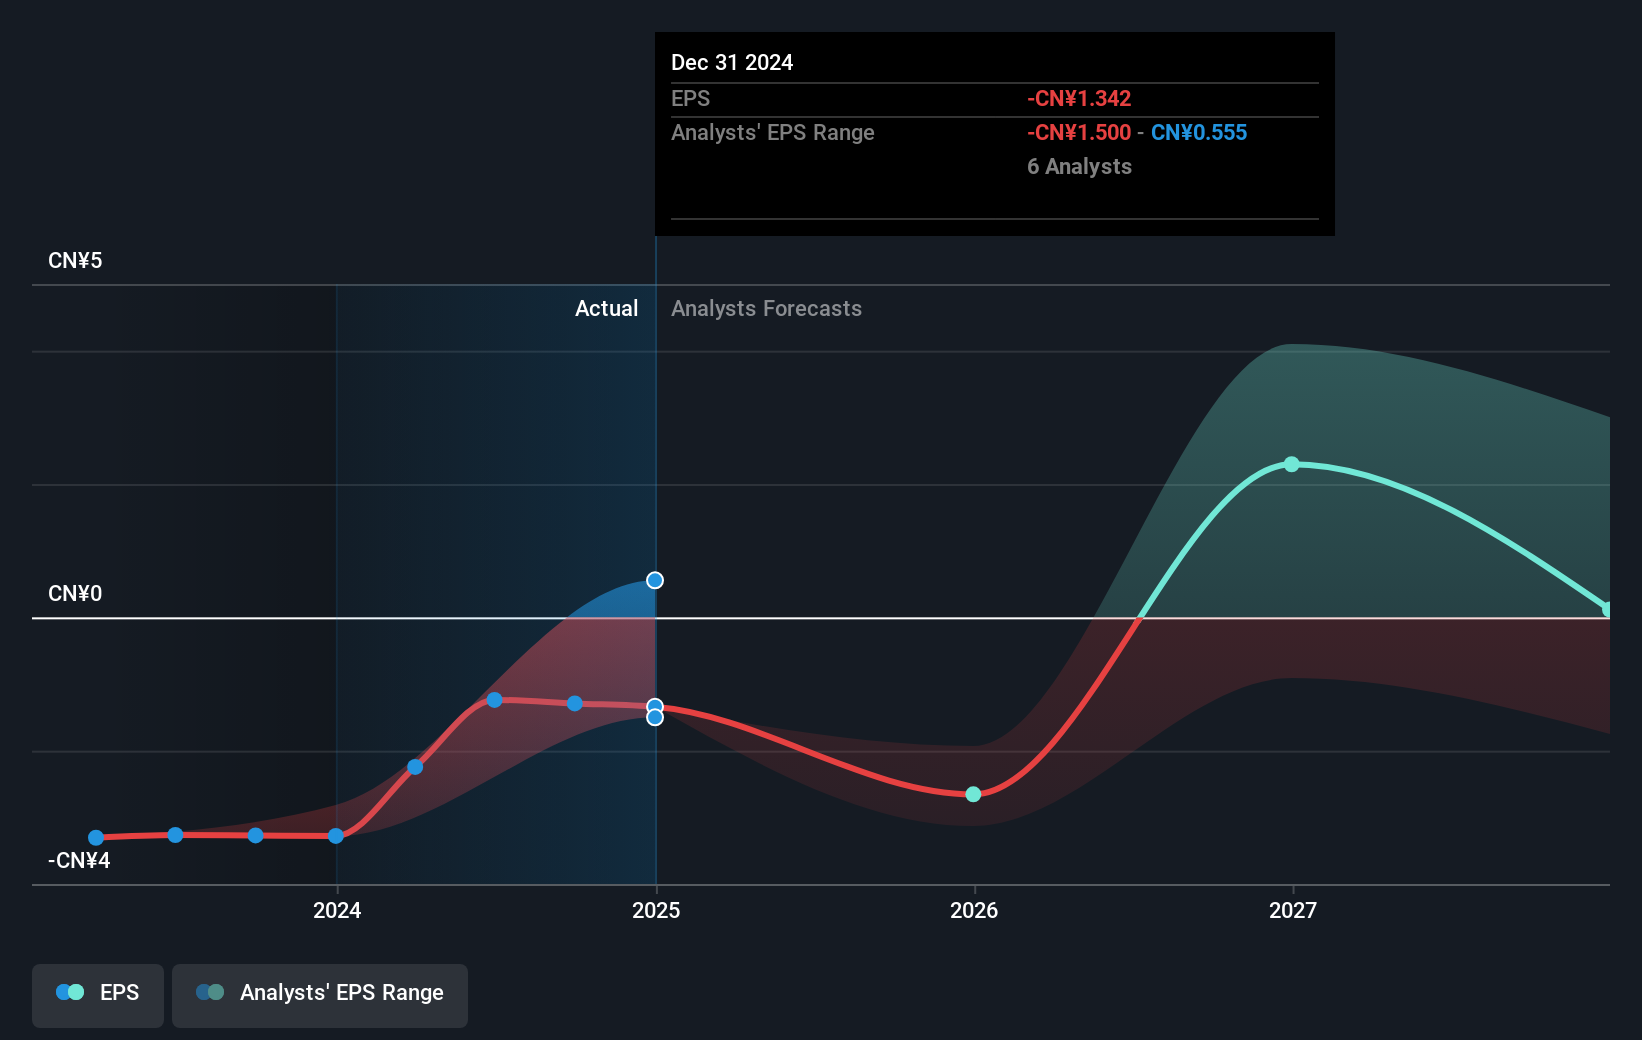Click the 2027 x-axis label
1642x1040 pixels.
1293,910
